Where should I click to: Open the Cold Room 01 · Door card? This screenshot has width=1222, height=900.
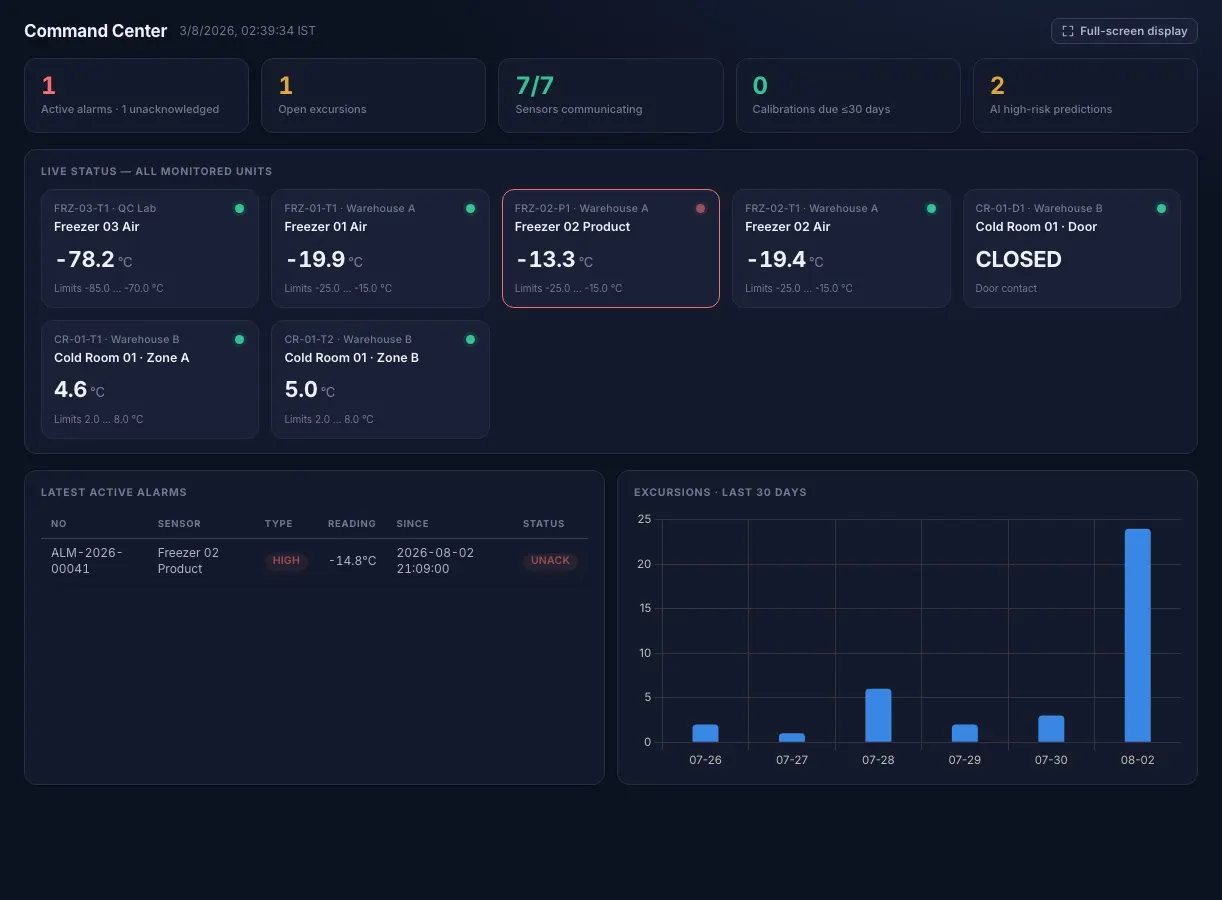[x=1071, y=248]
